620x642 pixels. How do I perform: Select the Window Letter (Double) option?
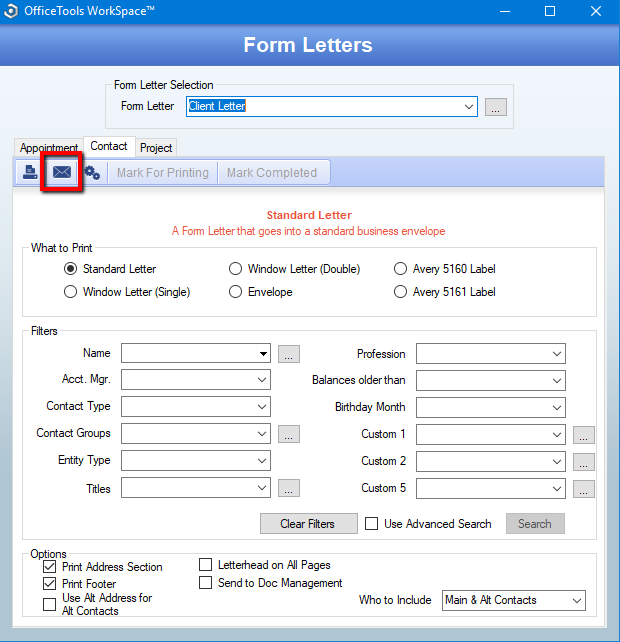(235, 269)
